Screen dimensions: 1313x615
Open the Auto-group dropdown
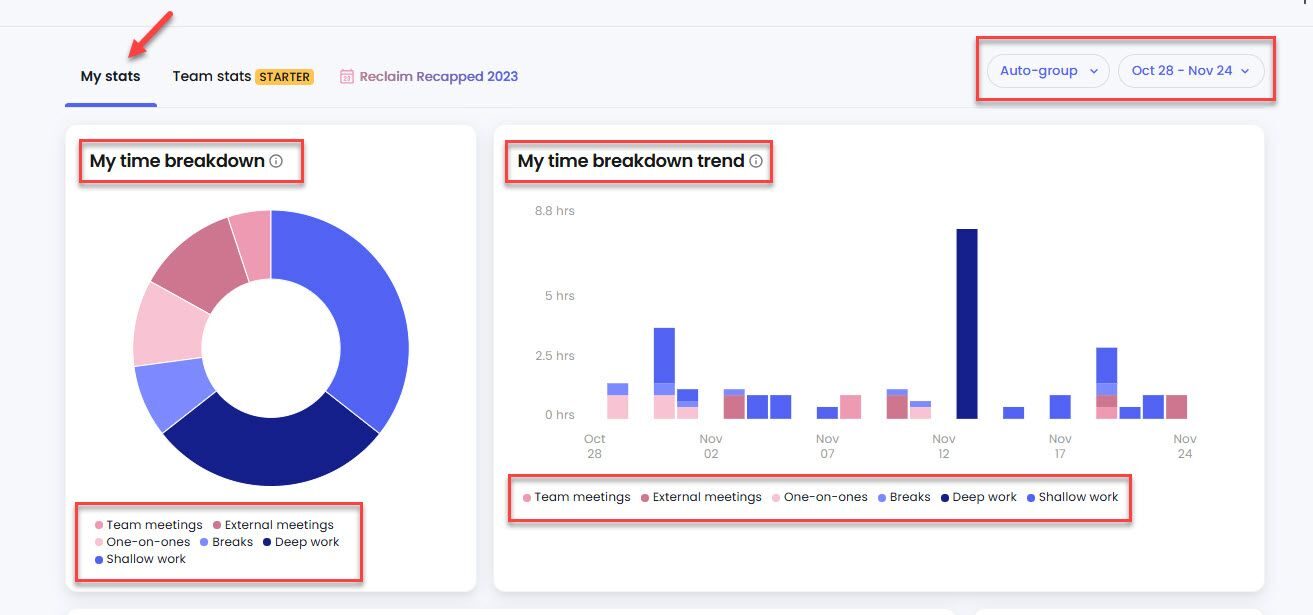pyautogui.click(x=1046, y=70)
